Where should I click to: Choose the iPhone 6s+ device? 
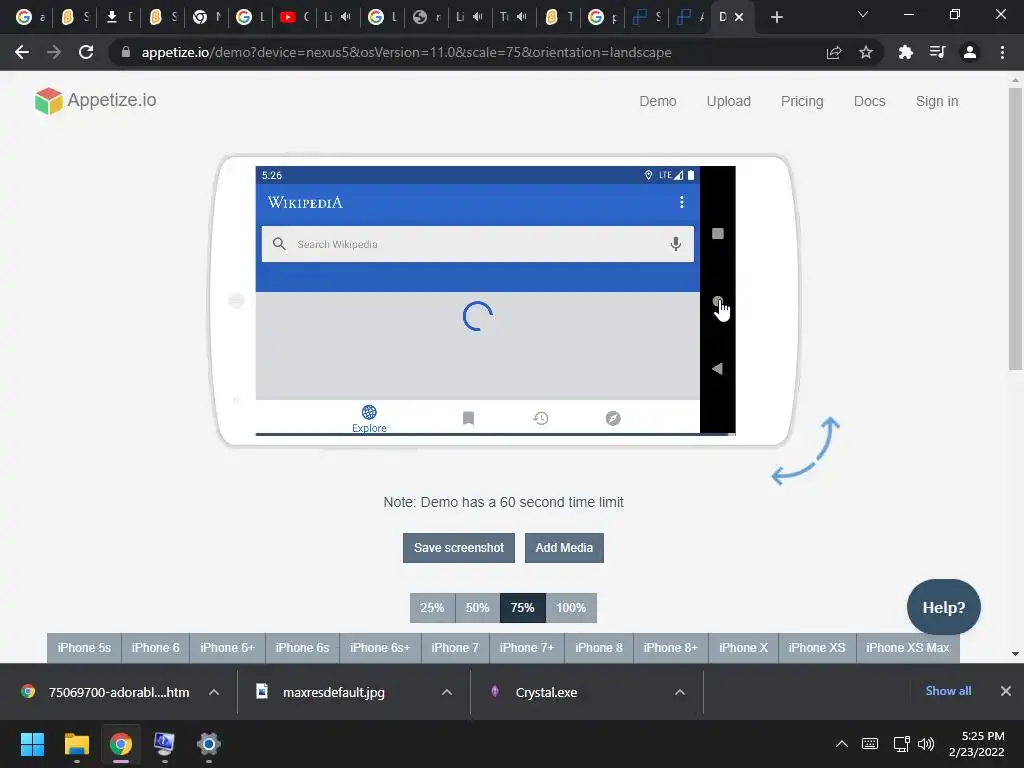pyautogui.click(x=380, y=648)
